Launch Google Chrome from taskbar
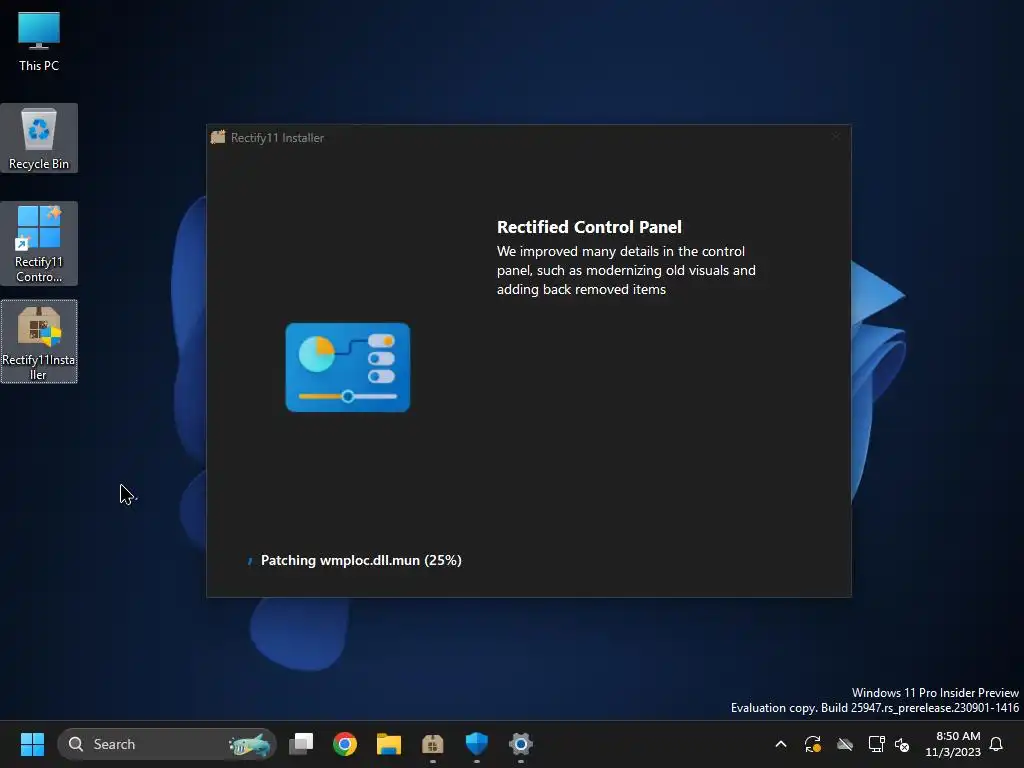1024x768 pixels. coord(345,744)
